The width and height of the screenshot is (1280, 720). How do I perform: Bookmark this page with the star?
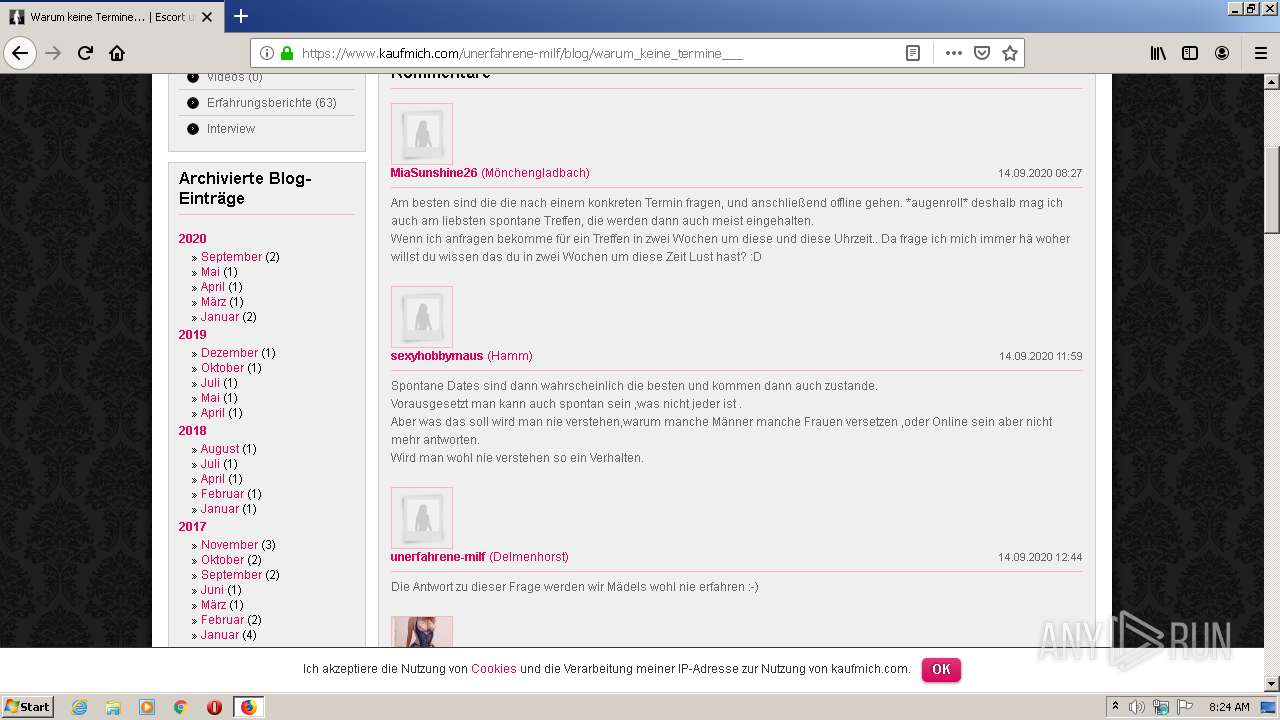coord(1010,53)
